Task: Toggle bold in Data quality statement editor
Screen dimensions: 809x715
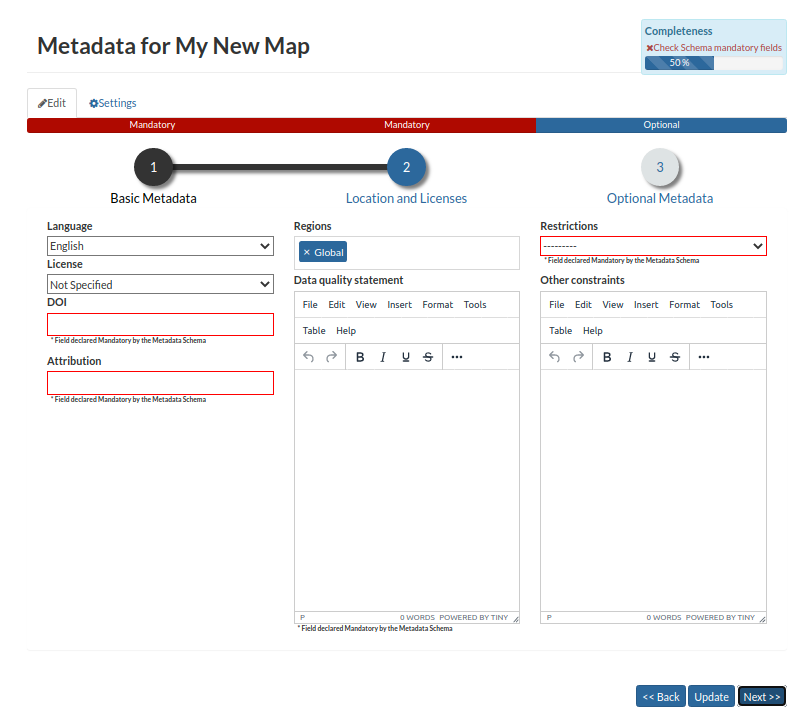Action: pyautogui.click(x=360, y=357)
